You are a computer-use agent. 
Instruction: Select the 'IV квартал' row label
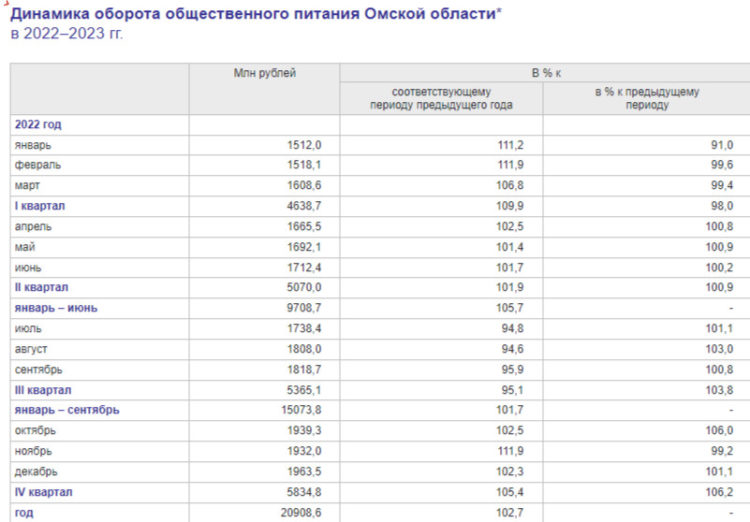[43, 492]
